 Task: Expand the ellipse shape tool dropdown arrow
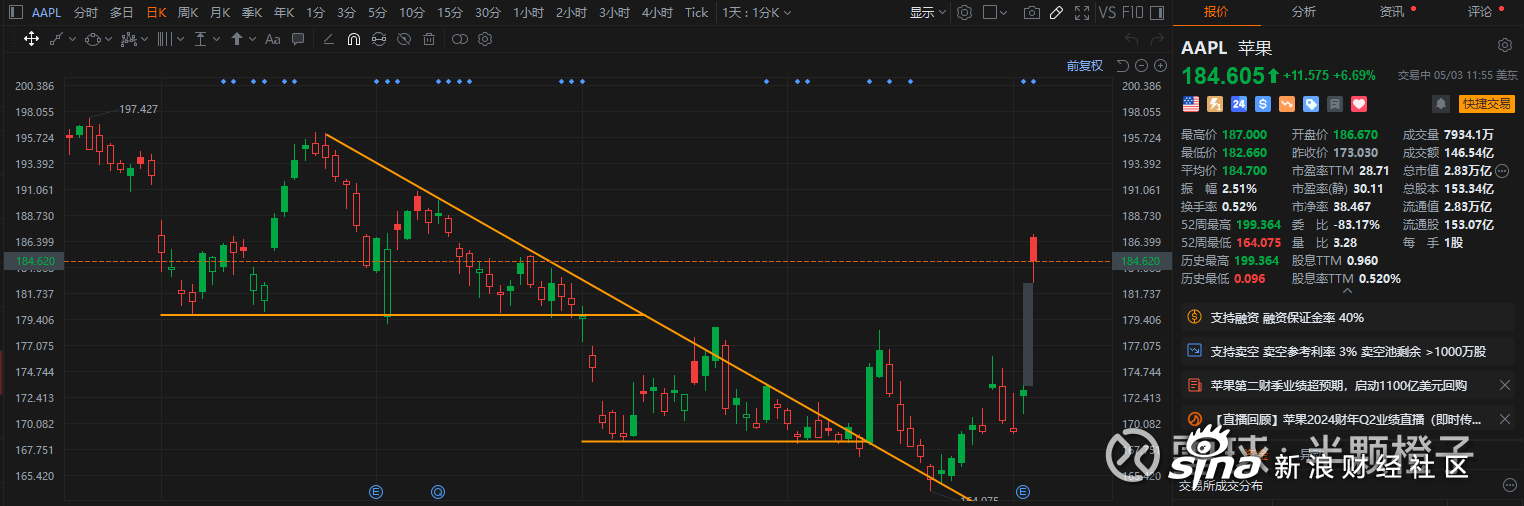108,39
